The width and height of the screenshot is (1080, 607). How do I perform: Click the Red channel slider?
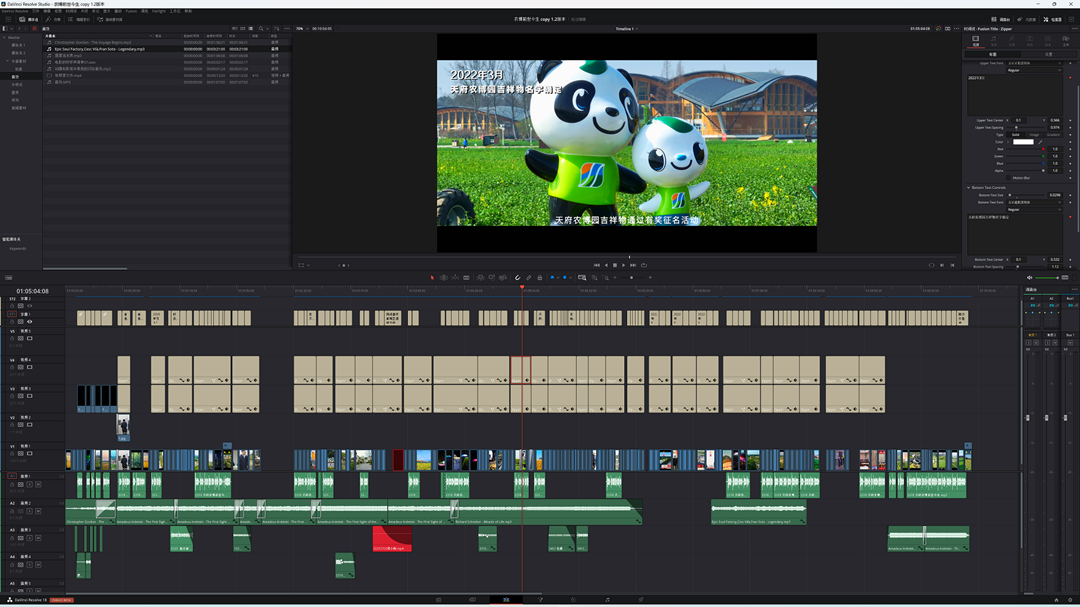click(1026, 149)
